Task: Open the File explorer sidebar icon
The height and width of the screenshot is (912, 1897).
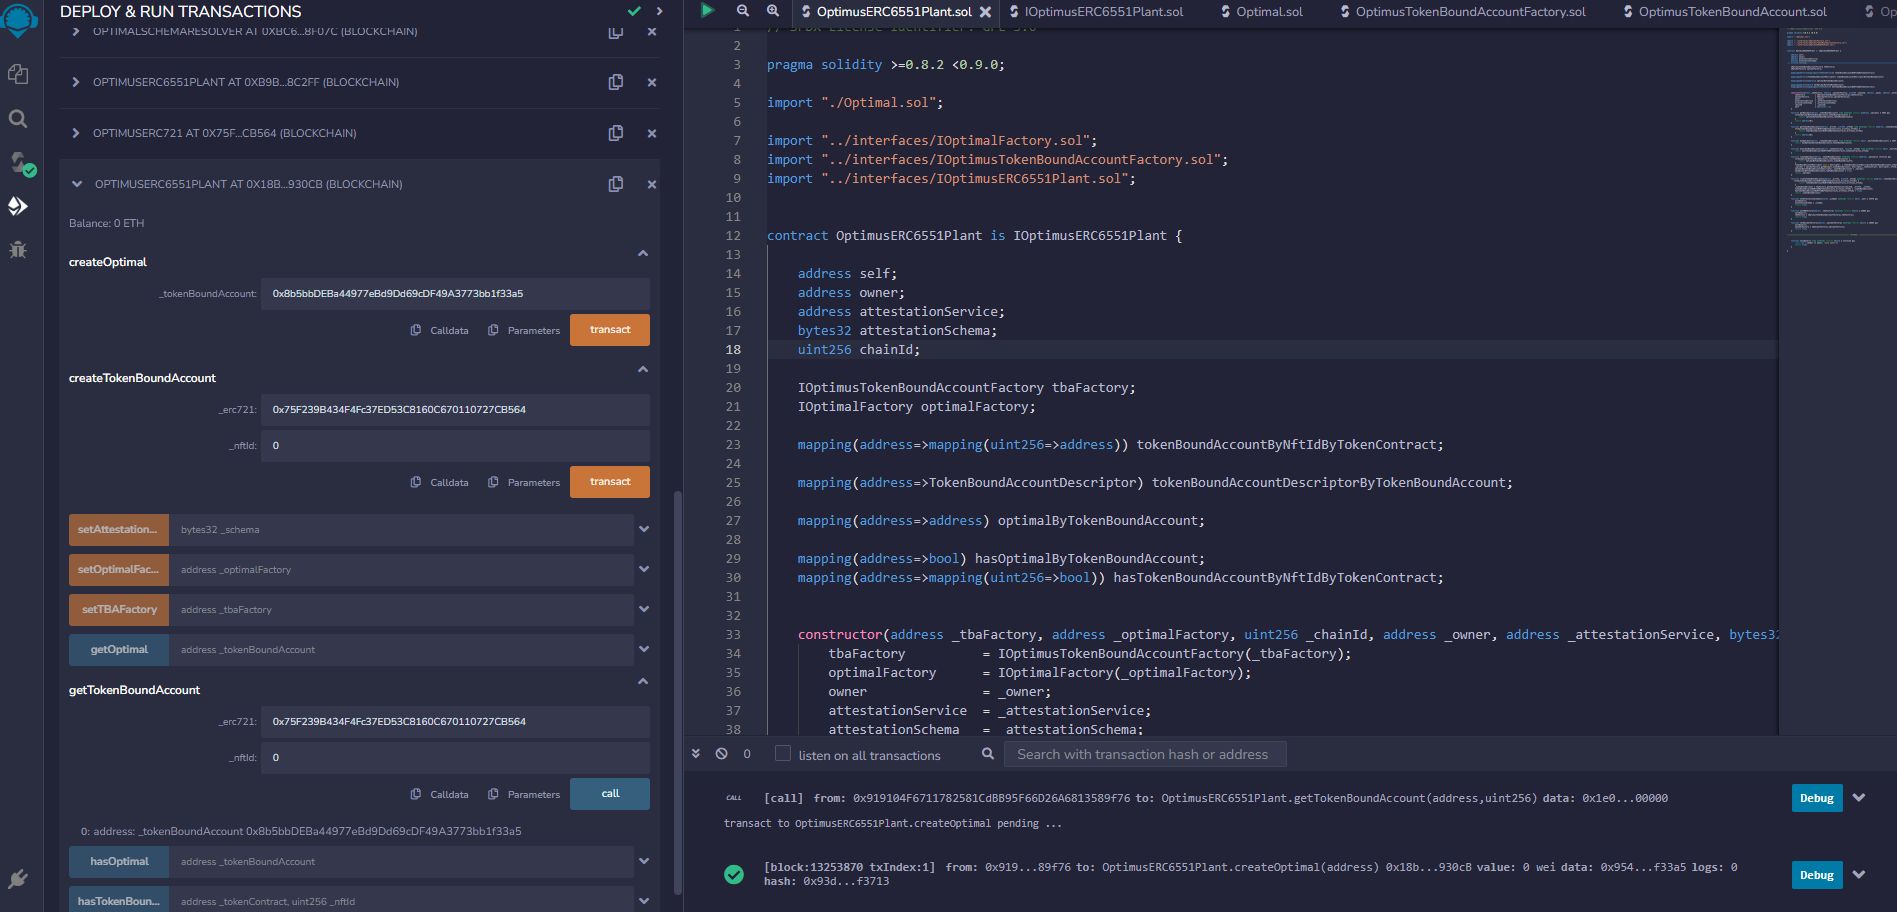Action: point(18,74)
